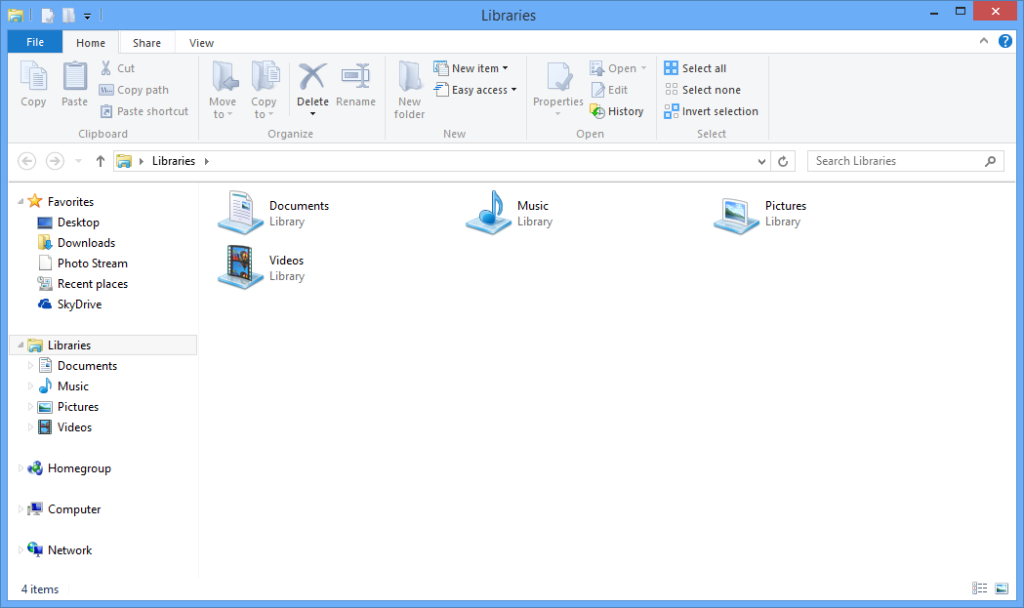Switch to details view in the status bar
Screen dimensions: 1024x608
[979, 588]
